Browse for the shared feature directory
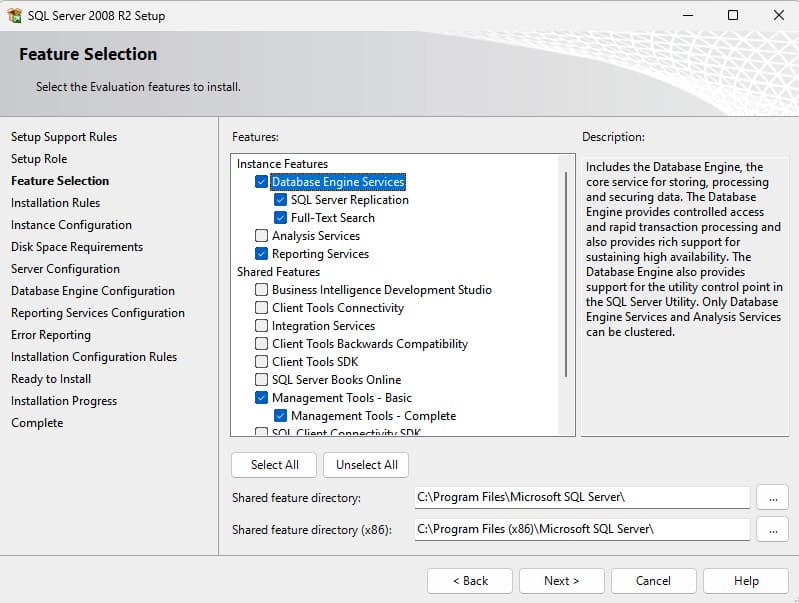 771,497
